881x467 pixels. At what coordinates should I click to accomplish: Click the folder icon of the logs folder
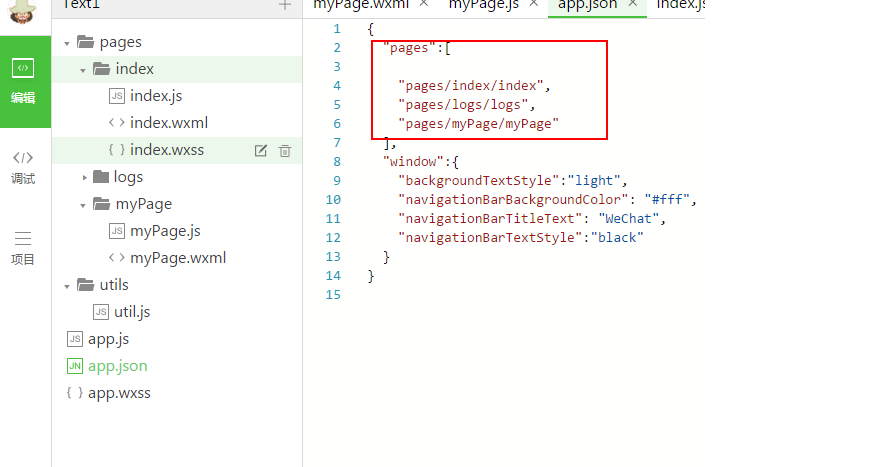point(101,176)
